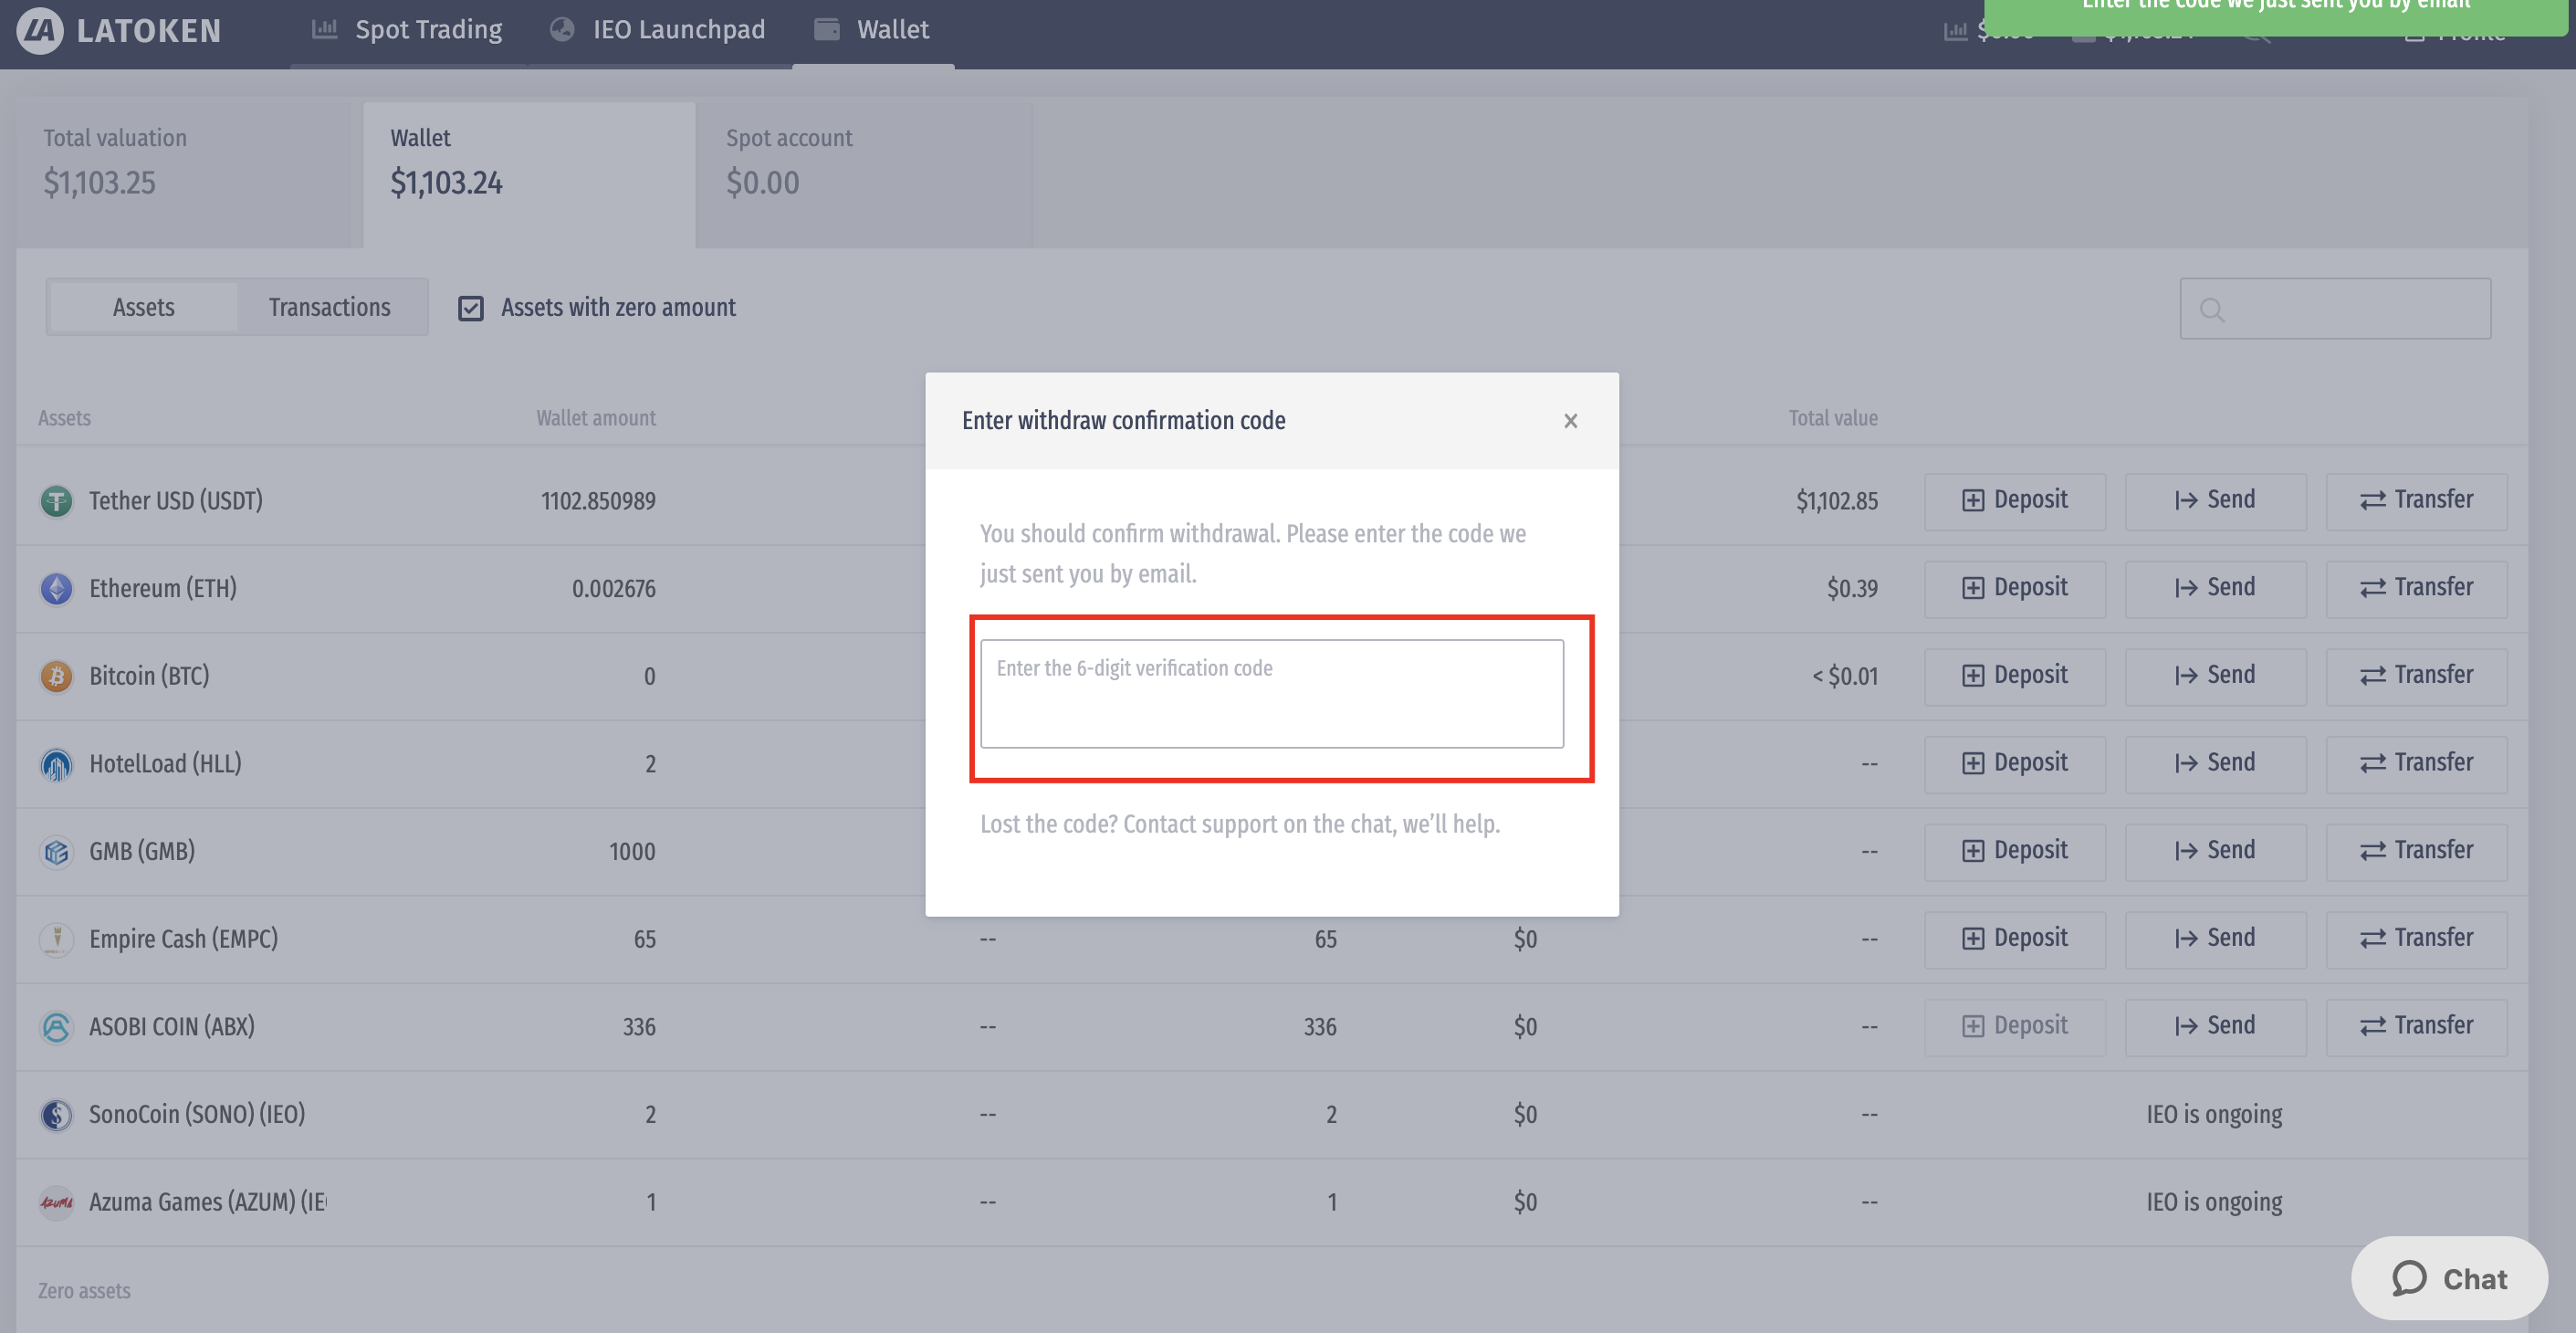2576x1333 pixels.
Task: Open the Chat support widget
Action: pos(2449,1278)
